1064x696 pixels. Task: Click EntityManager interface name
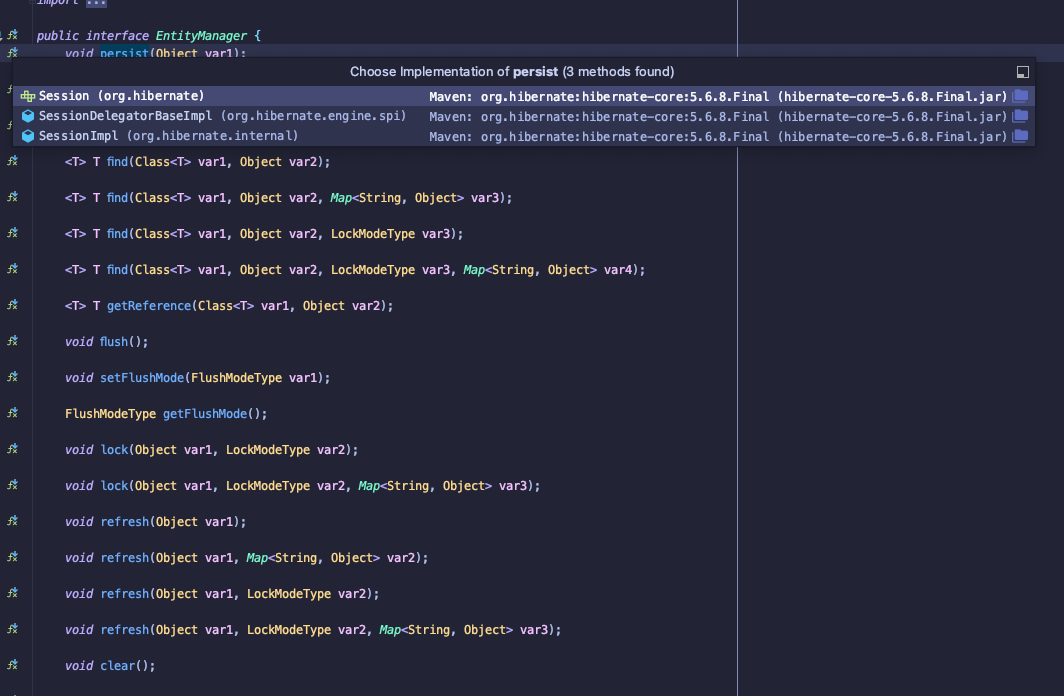click(x=201, y=36)
